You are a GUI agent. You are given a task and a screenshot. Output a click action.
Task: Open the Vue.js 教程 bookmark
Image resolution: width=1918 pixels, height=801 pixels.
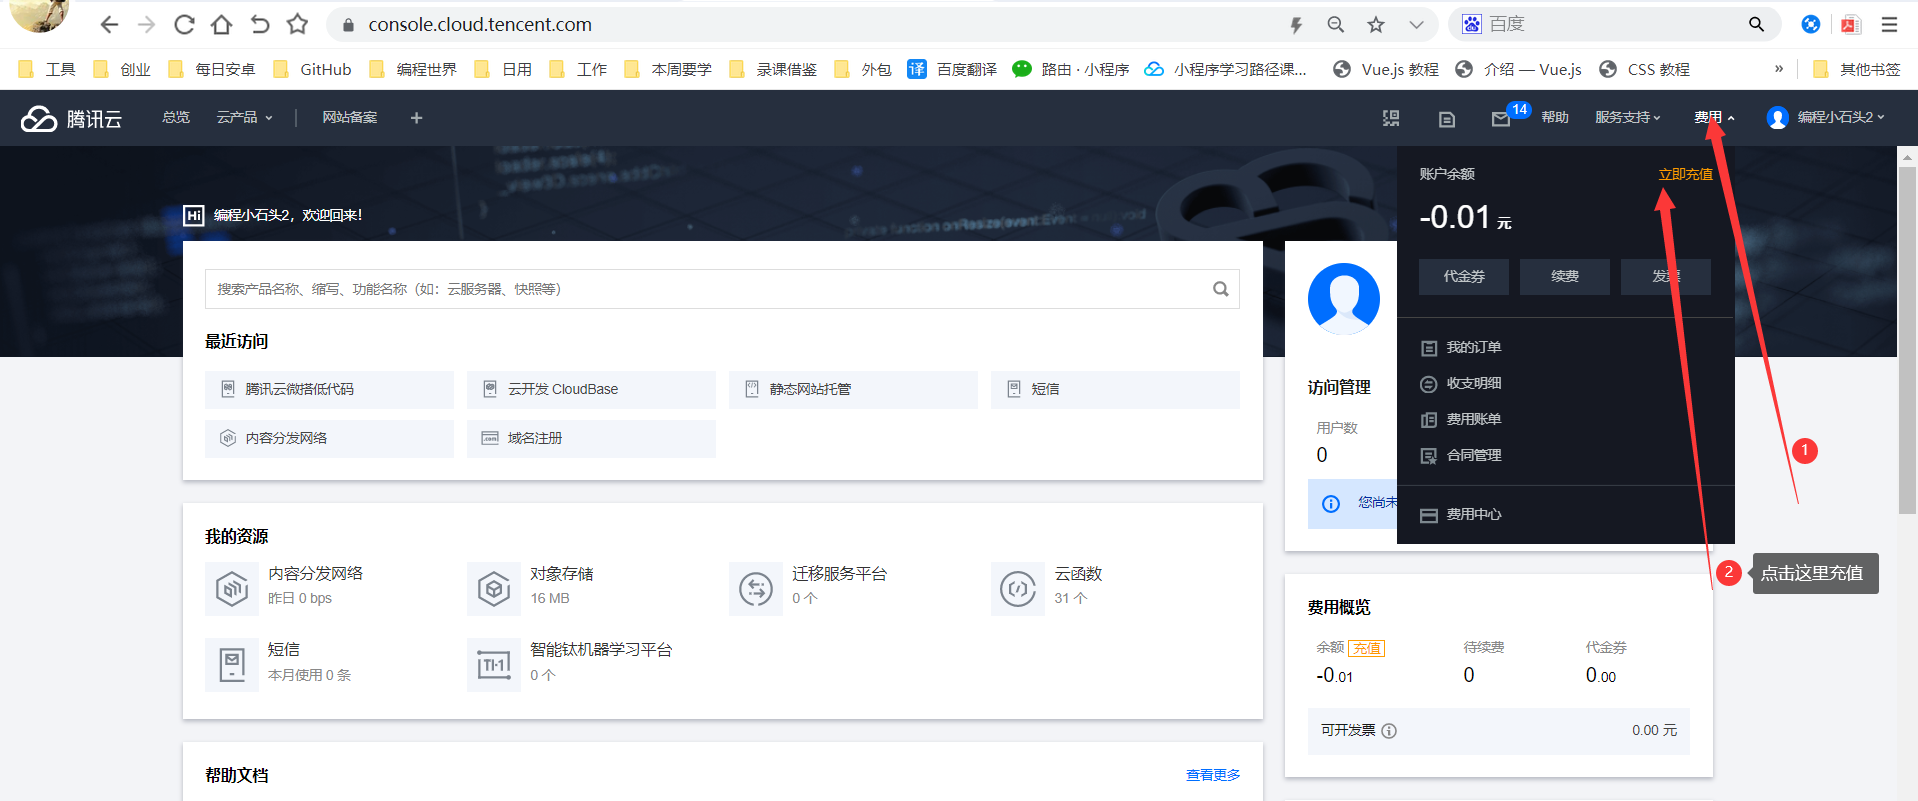click(x=1386, y=69)
